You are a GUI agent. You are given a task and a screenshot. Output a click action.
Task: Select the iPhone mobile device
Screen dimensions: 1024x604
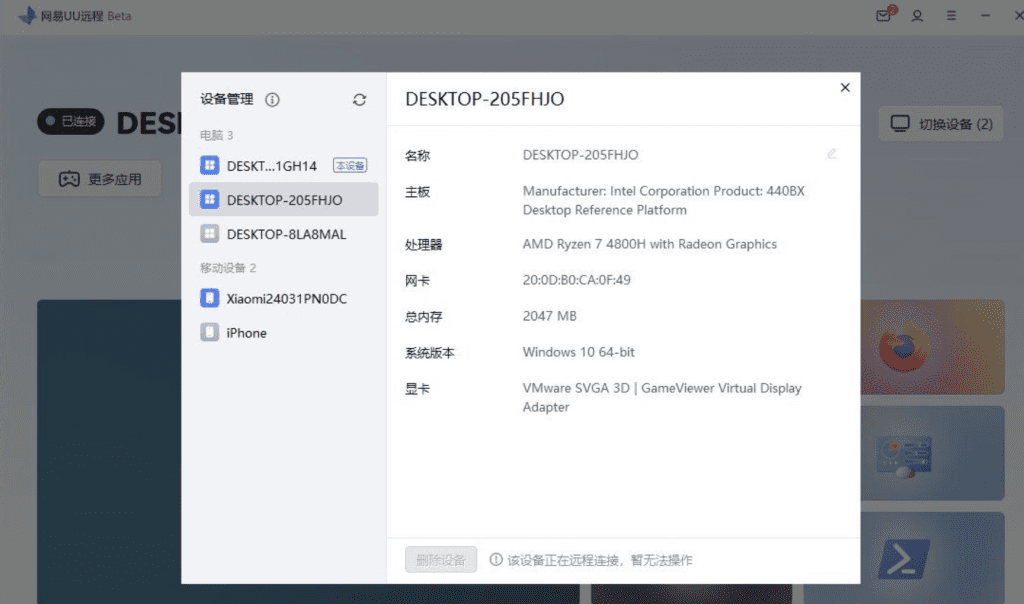283,332
